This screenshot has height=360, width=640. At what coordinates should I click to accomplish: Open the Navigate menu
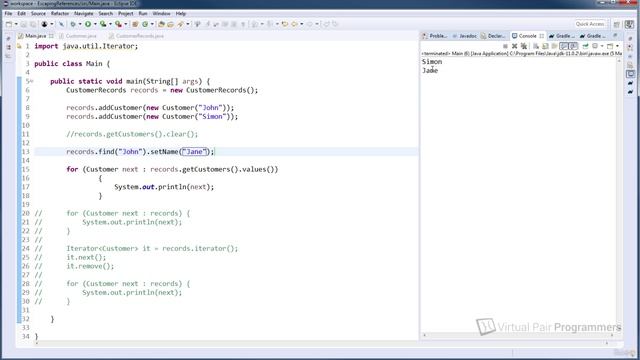(84, 13)
